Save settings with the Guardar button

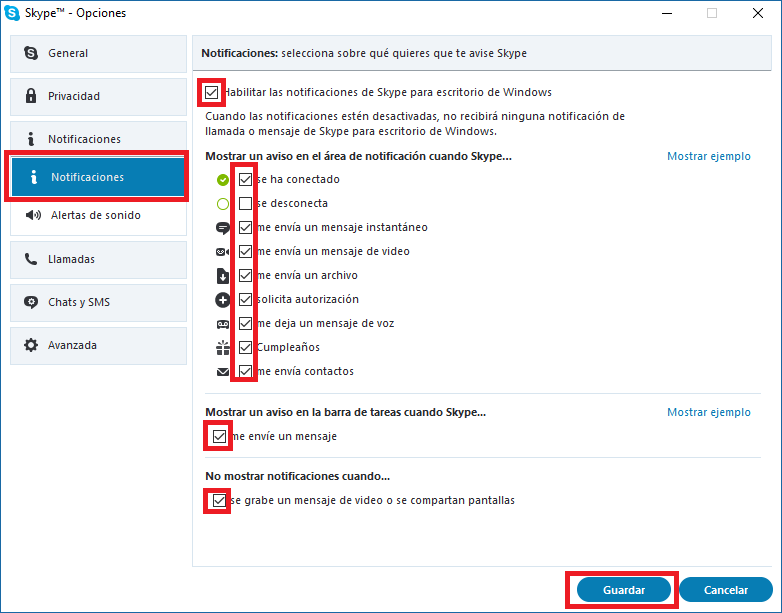[623, 590]
